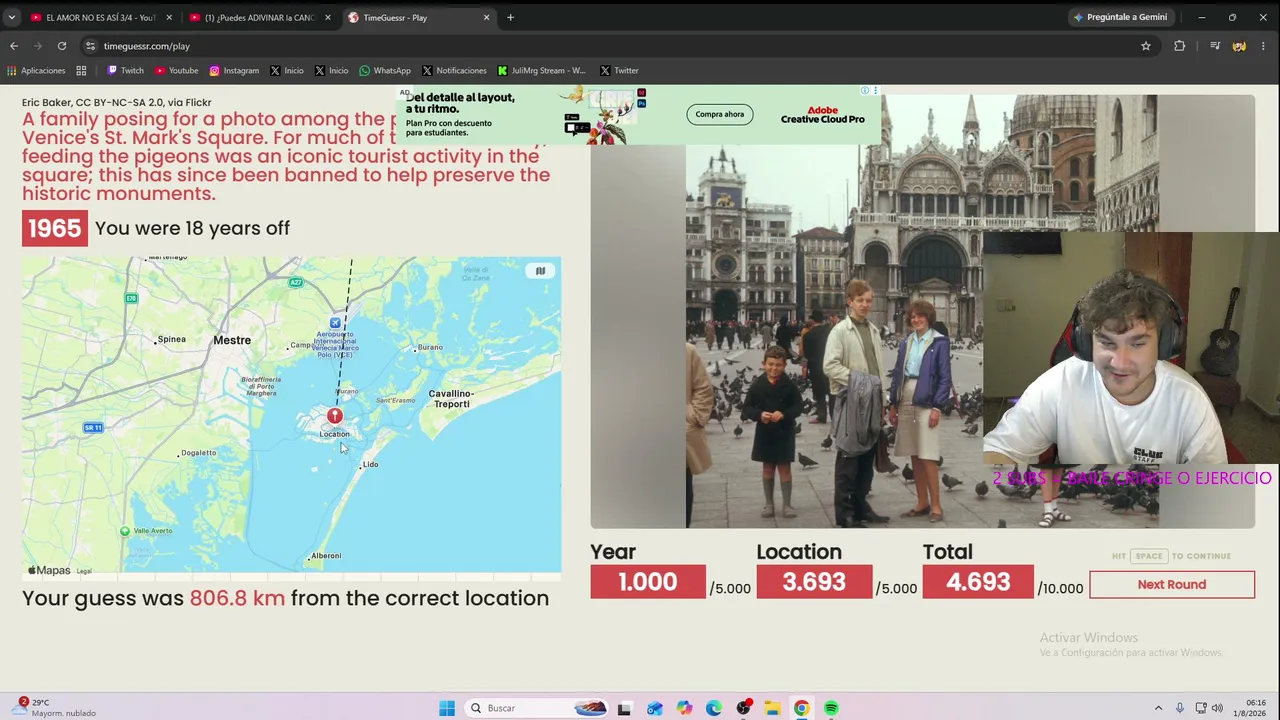The height and width of the screenshot is (720, 1280).
Task: Close the ¿Puedes ADIVINAR tab
Action: [x=327, y=17]
